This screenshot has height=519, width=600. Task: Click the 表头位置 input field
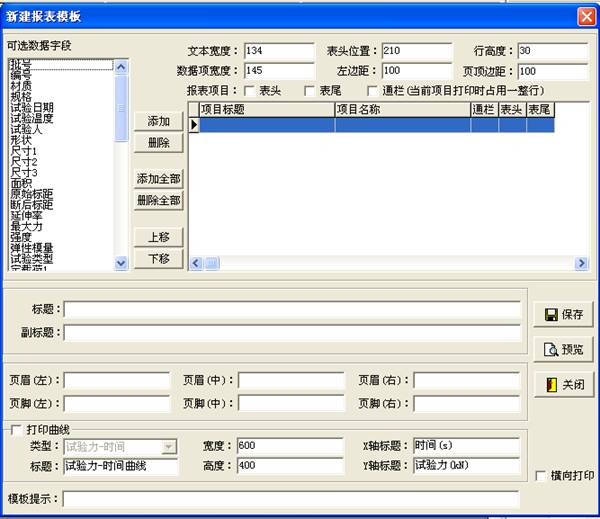(417, 51)
